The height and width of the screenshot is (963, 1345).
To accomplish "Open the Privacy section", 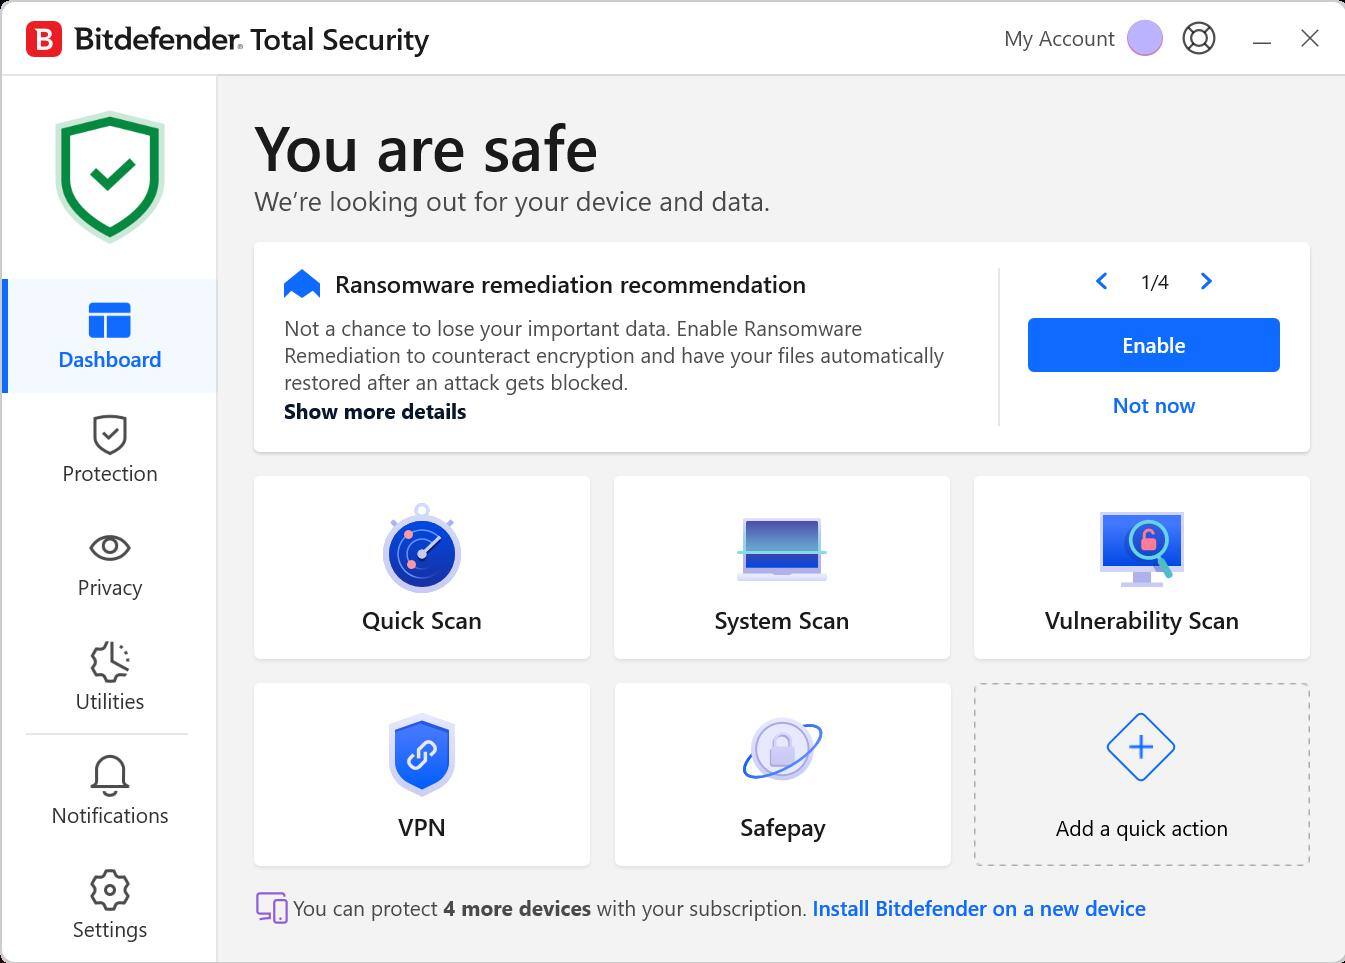I will (x=110, y=564).
